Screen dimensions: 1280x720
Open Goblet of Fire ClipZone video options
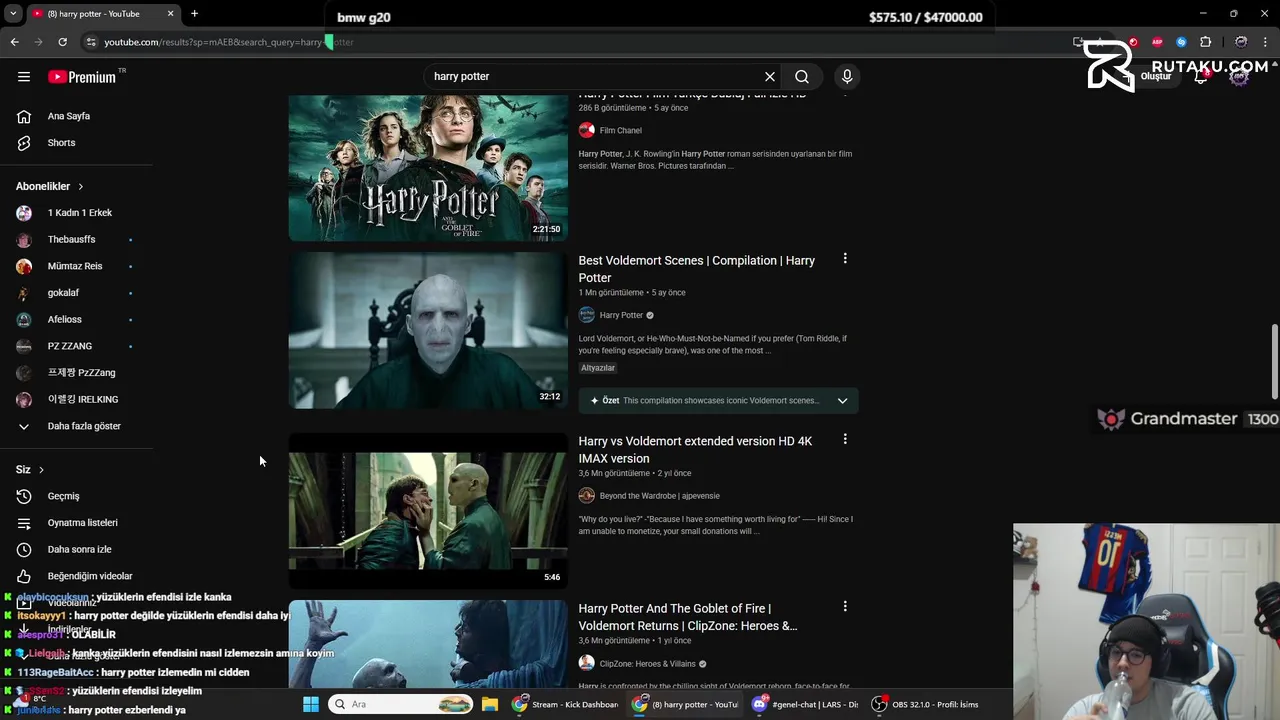pyautogui.click(x=845, y=606)
